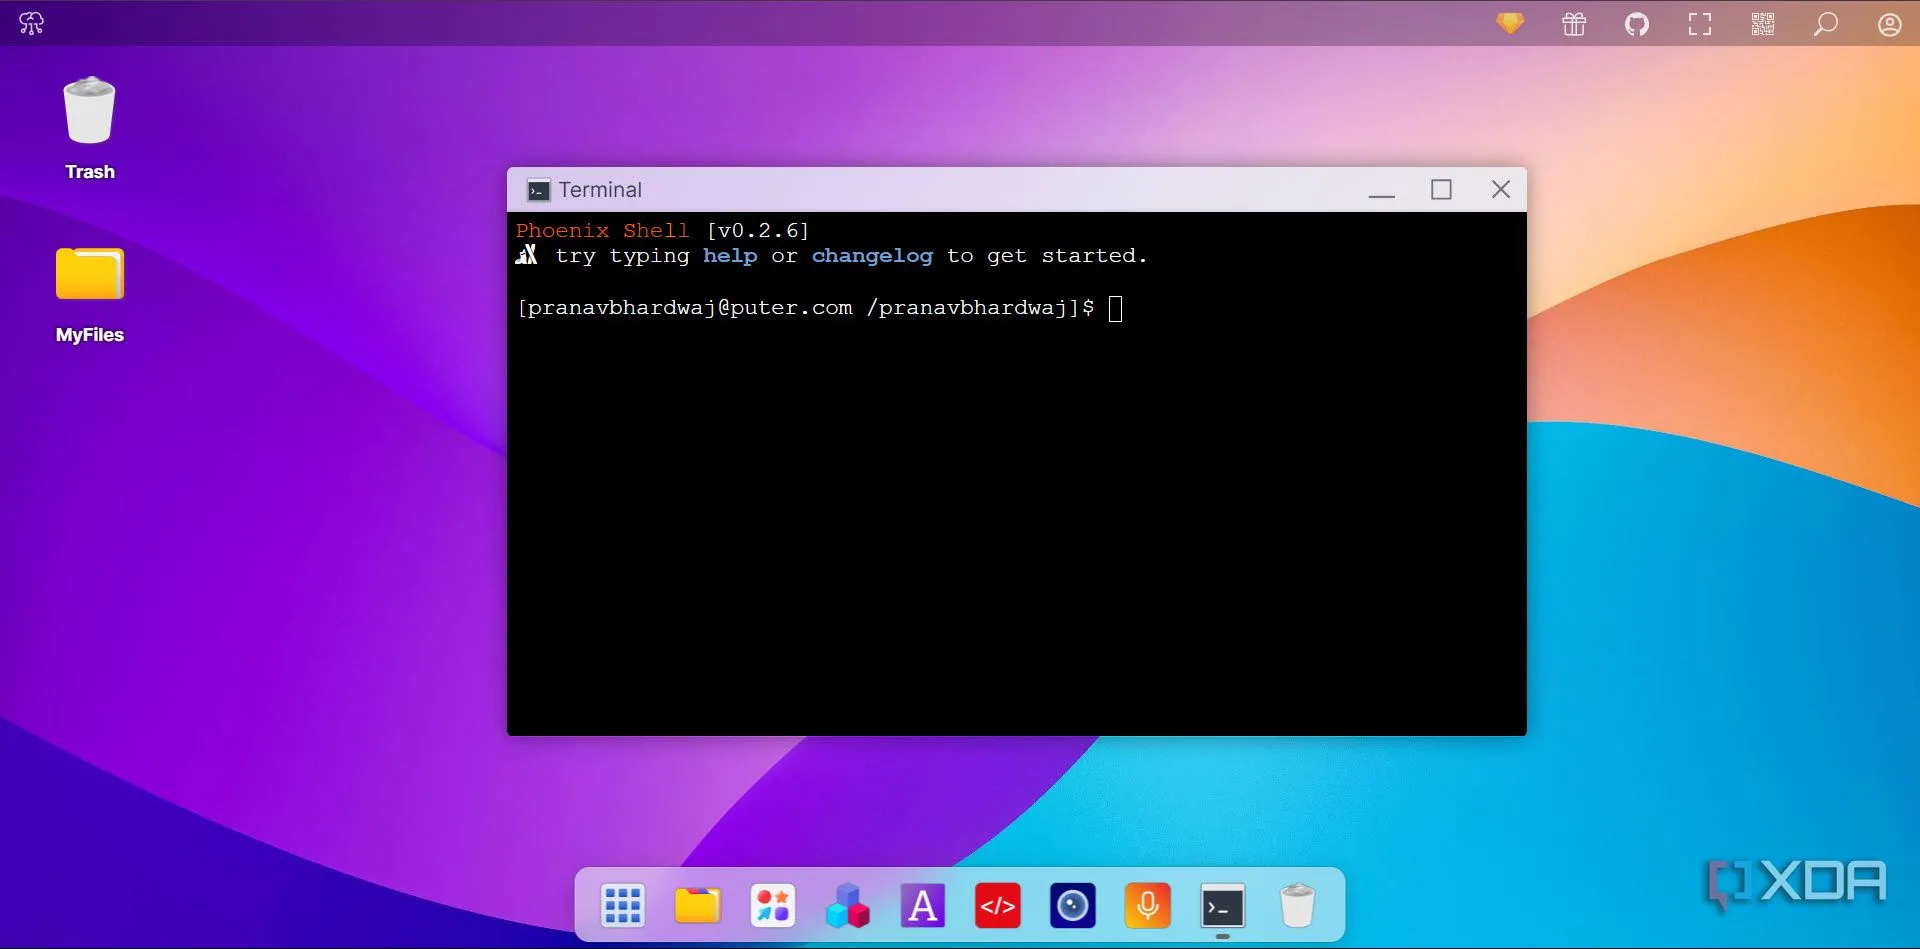Open the purple 'A' app in dock
Screen dimensions: 1920x949
pos(923,906)
